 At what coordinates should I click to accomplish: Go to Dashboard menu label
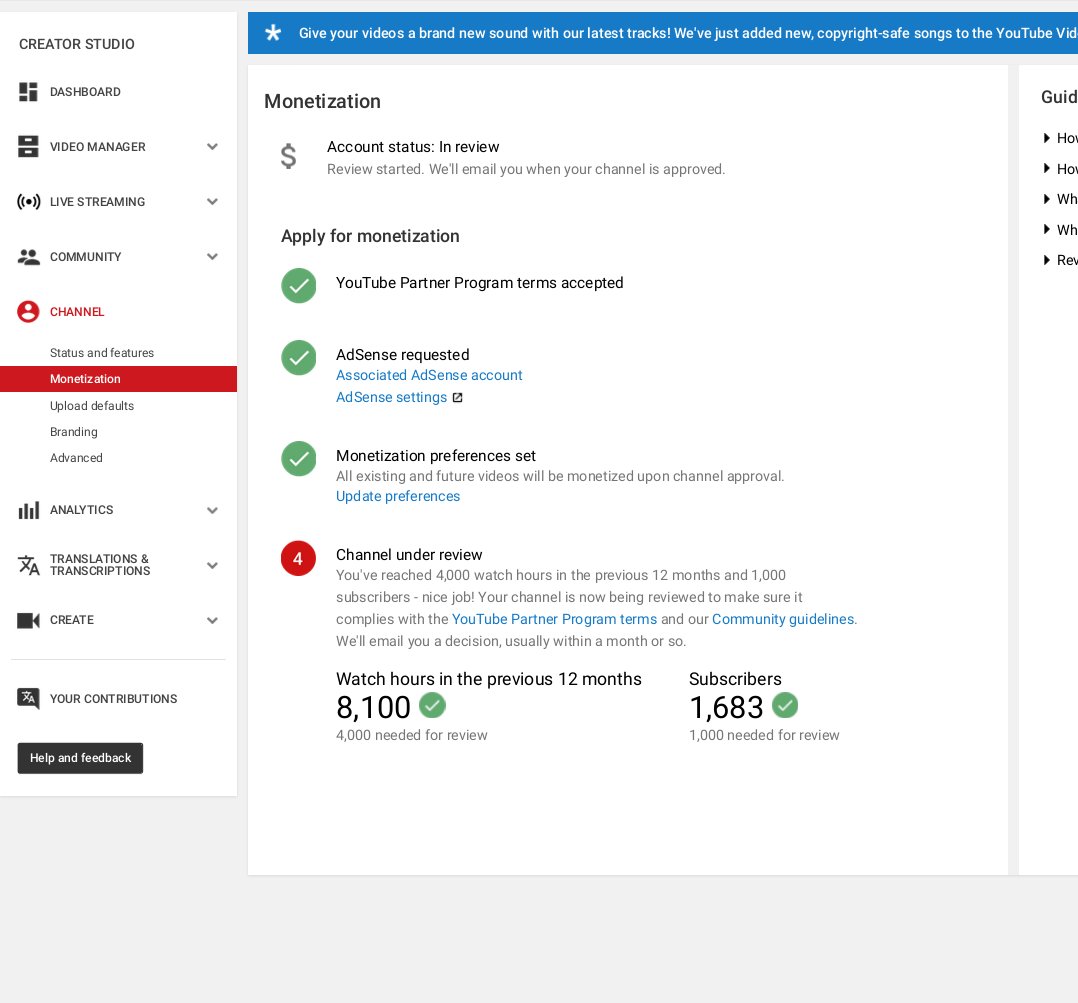click(85, 92)
